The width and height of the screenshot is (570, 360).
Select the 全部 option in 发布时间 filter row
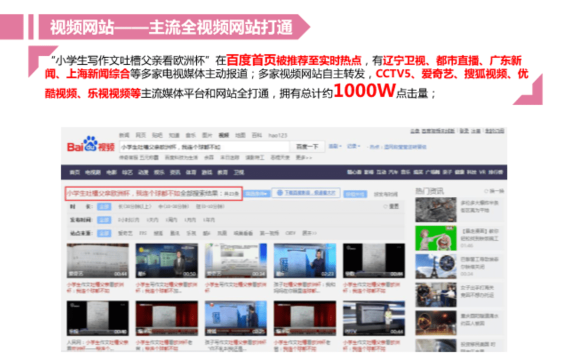tap(104, 220)
